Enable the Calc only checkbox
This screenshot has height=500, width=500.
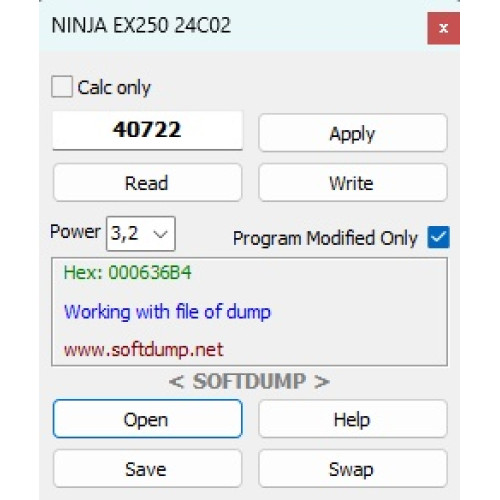click(x=62, y=87)
